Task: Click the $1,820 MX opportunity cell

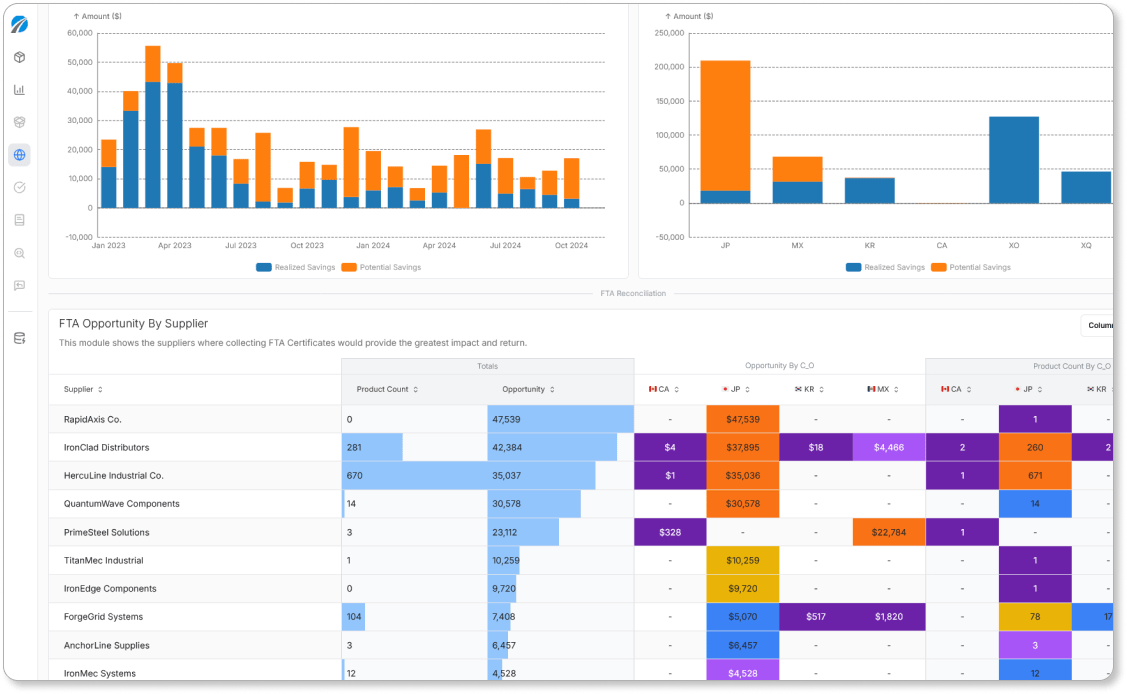Action: (x=889, y=616)
